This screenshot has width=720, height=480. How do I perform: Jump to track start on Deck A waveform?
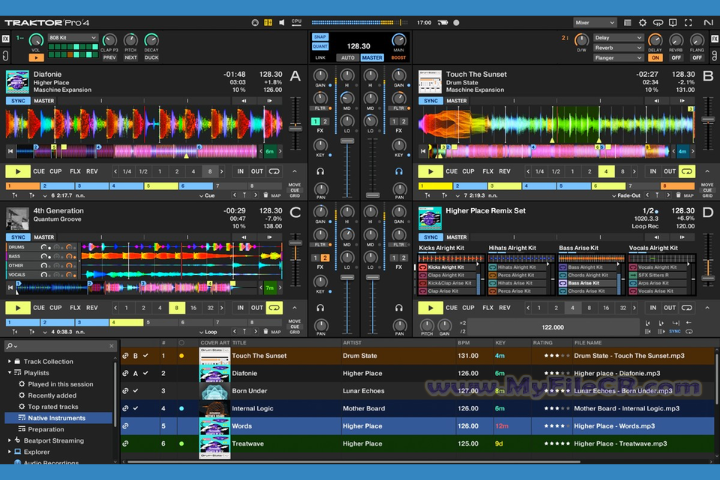pos(11,151)
